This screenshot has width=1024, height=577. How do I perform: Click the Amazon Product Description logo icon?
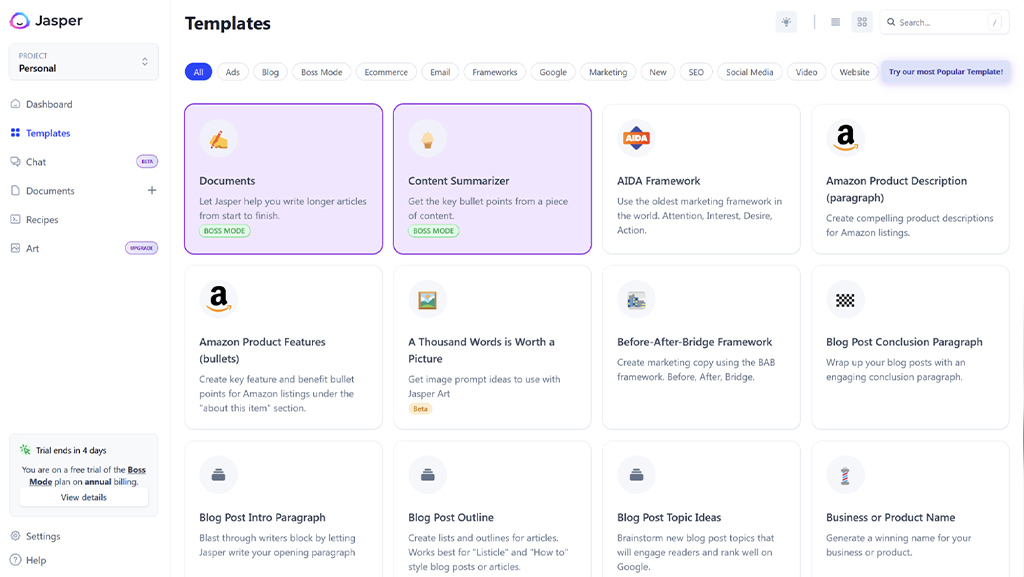tap(845, 138)
